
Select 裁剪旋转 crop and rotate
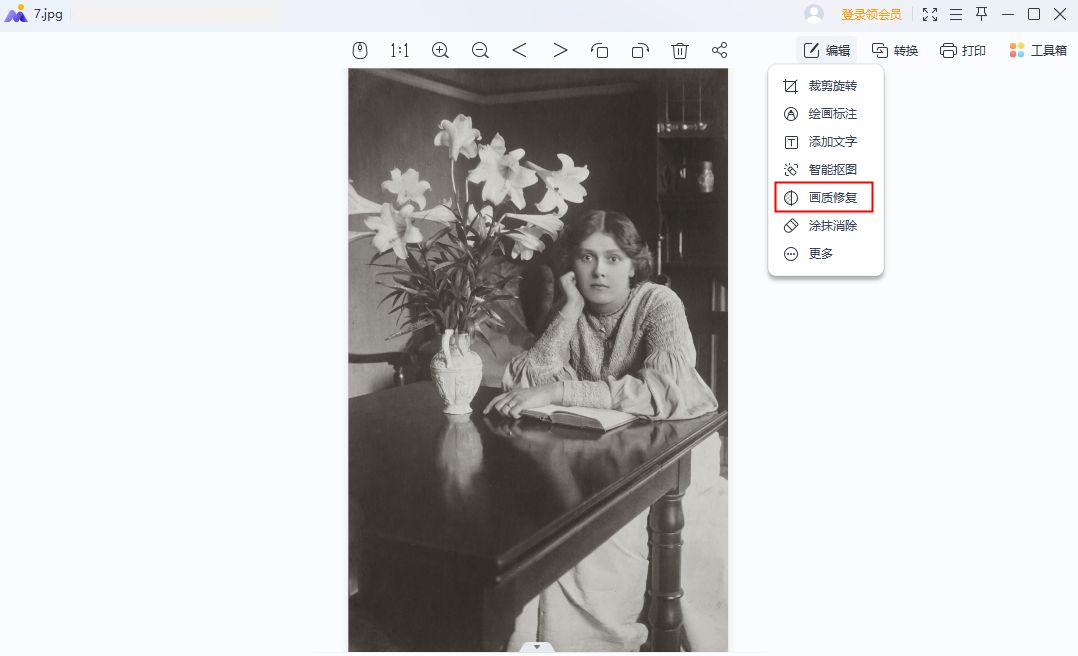click(x=825, y=86)
